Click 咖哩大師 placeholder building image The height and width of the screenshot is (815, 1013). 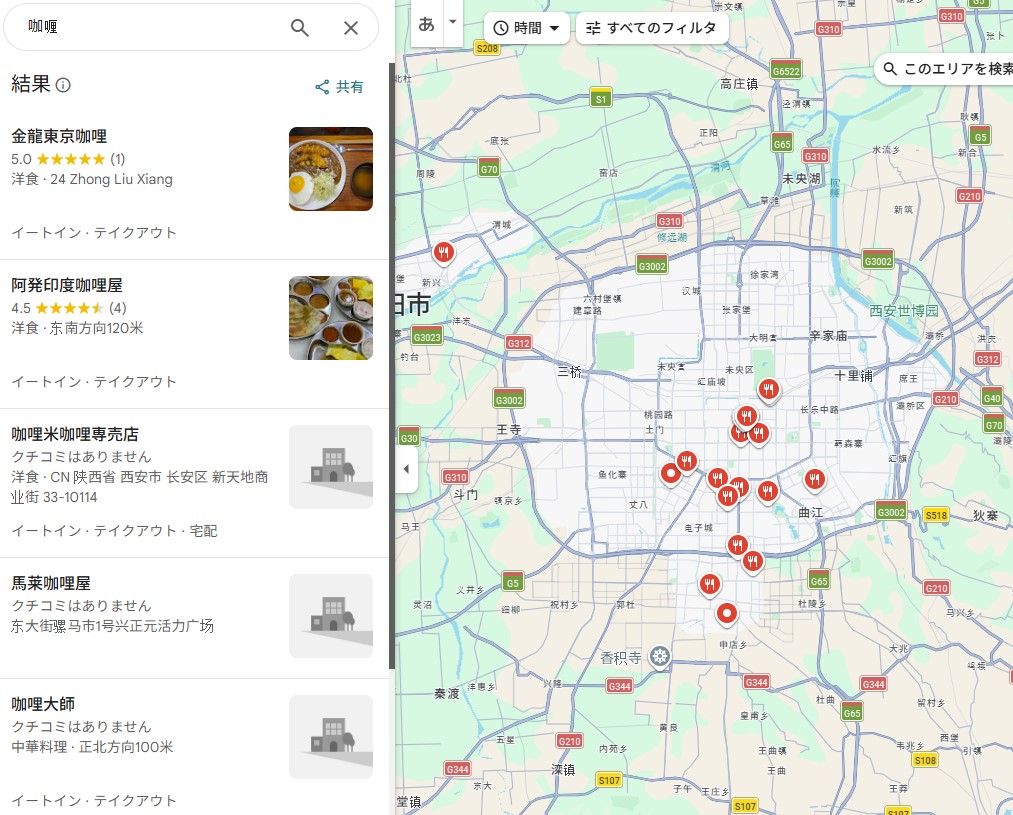point(330,737)
